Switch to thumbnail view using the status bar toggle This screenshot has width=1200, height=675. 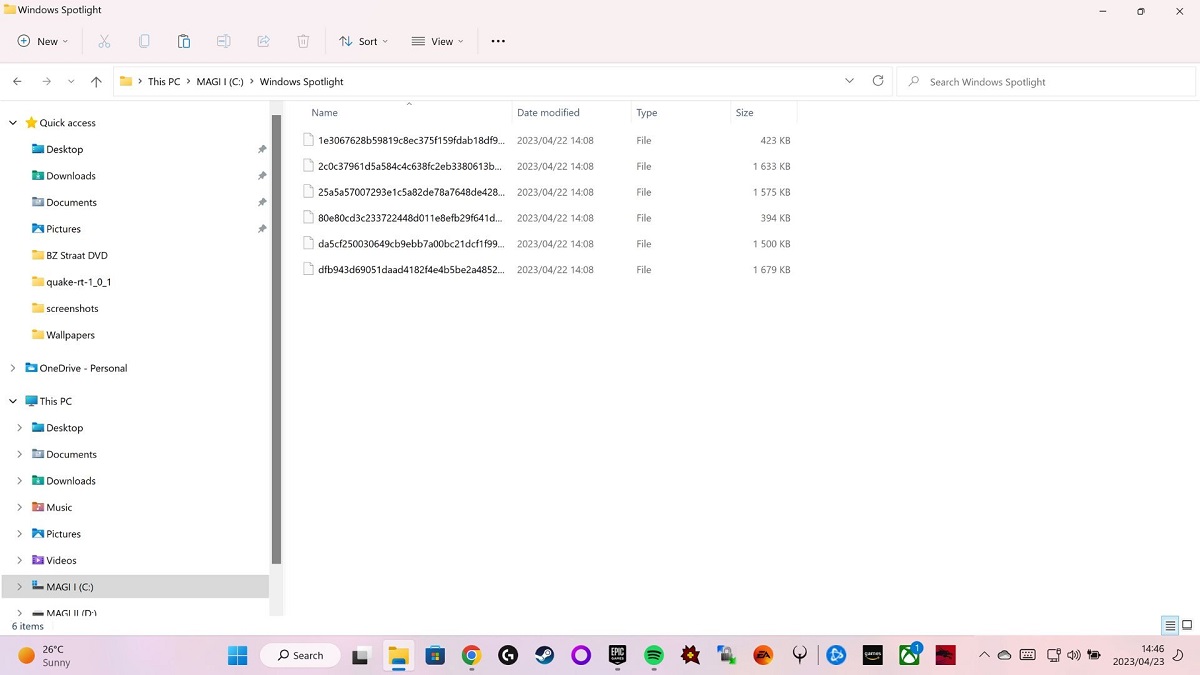click(x=1188, y=625)
